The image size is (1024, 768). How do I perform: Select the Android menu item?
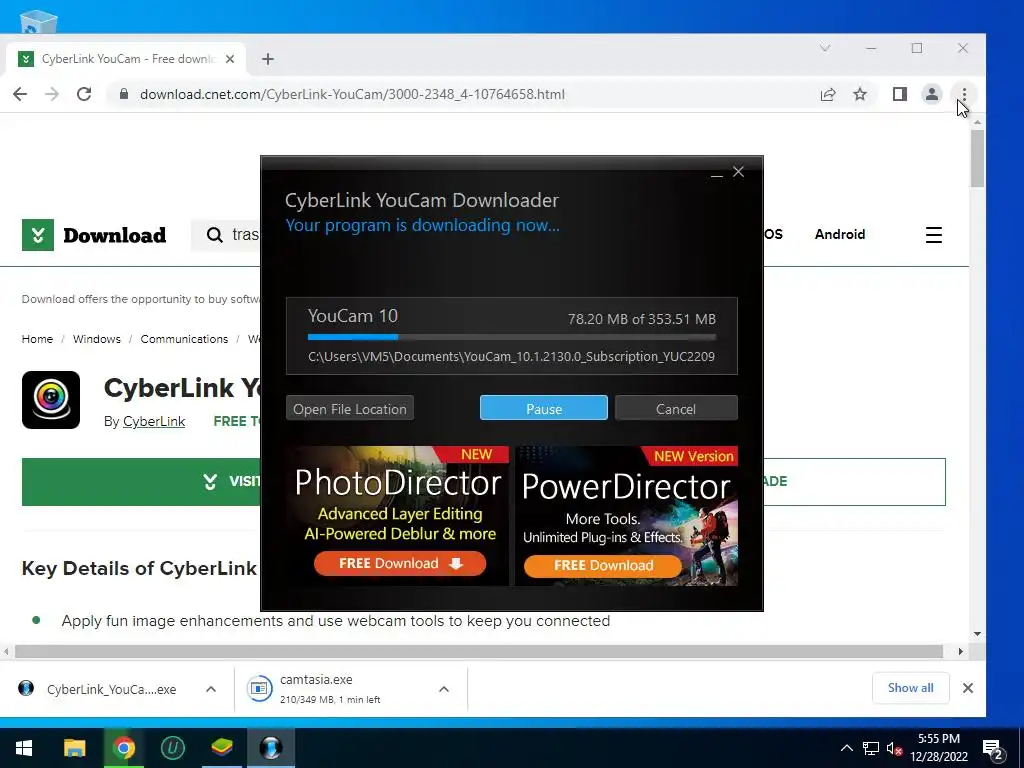point(840,234)
